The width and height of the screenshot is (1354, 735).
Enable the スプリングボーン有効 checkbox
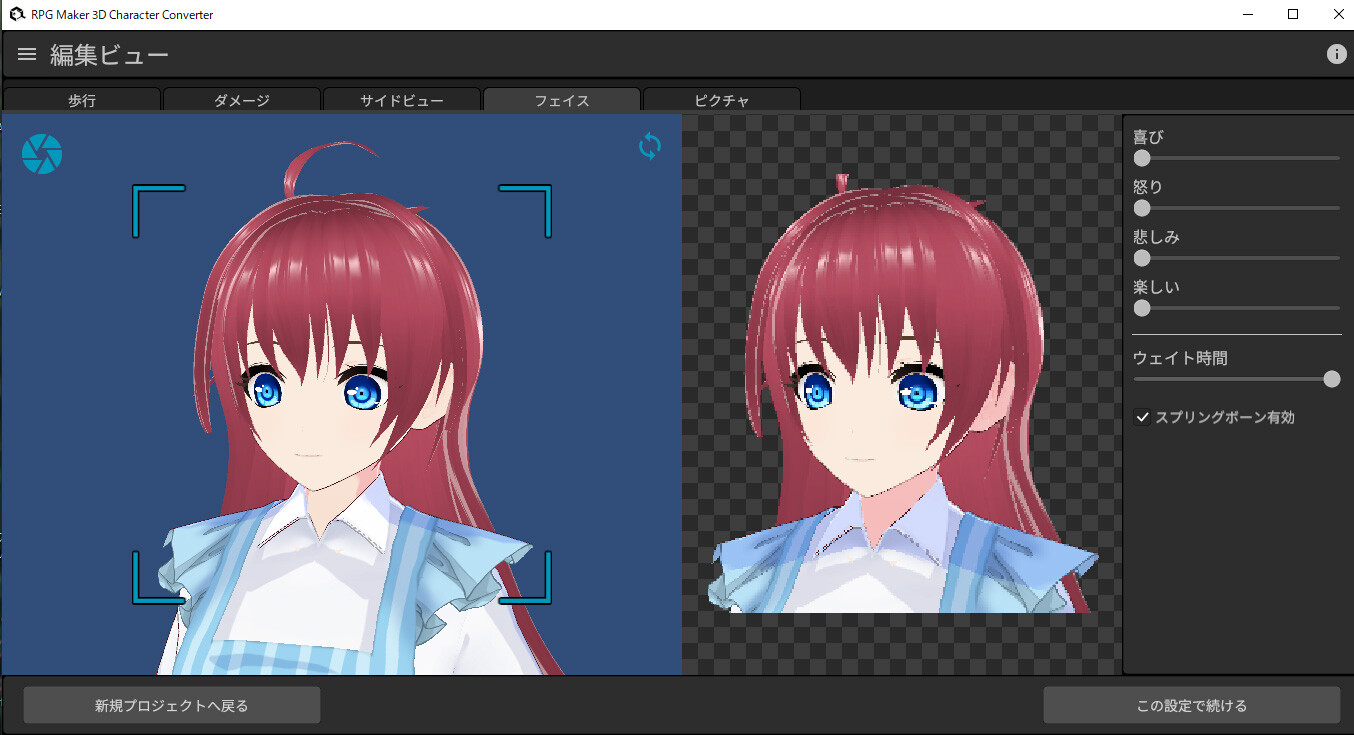1142,417
